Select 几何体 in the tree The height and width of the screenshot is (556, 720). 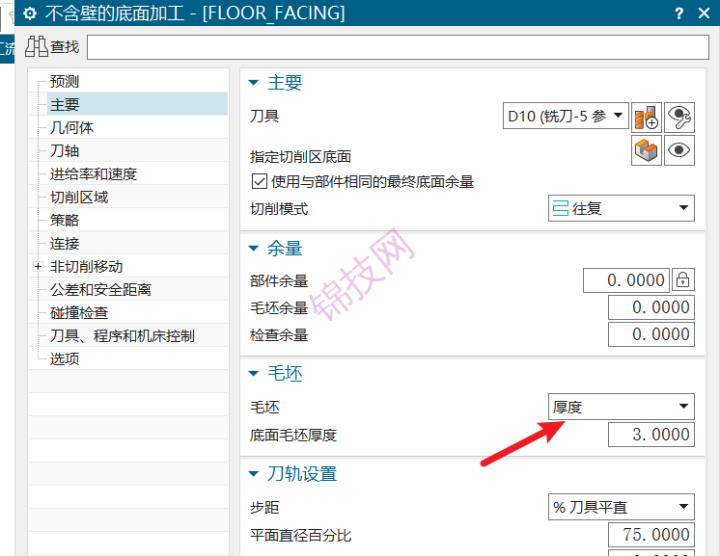[x=72, y=127]
